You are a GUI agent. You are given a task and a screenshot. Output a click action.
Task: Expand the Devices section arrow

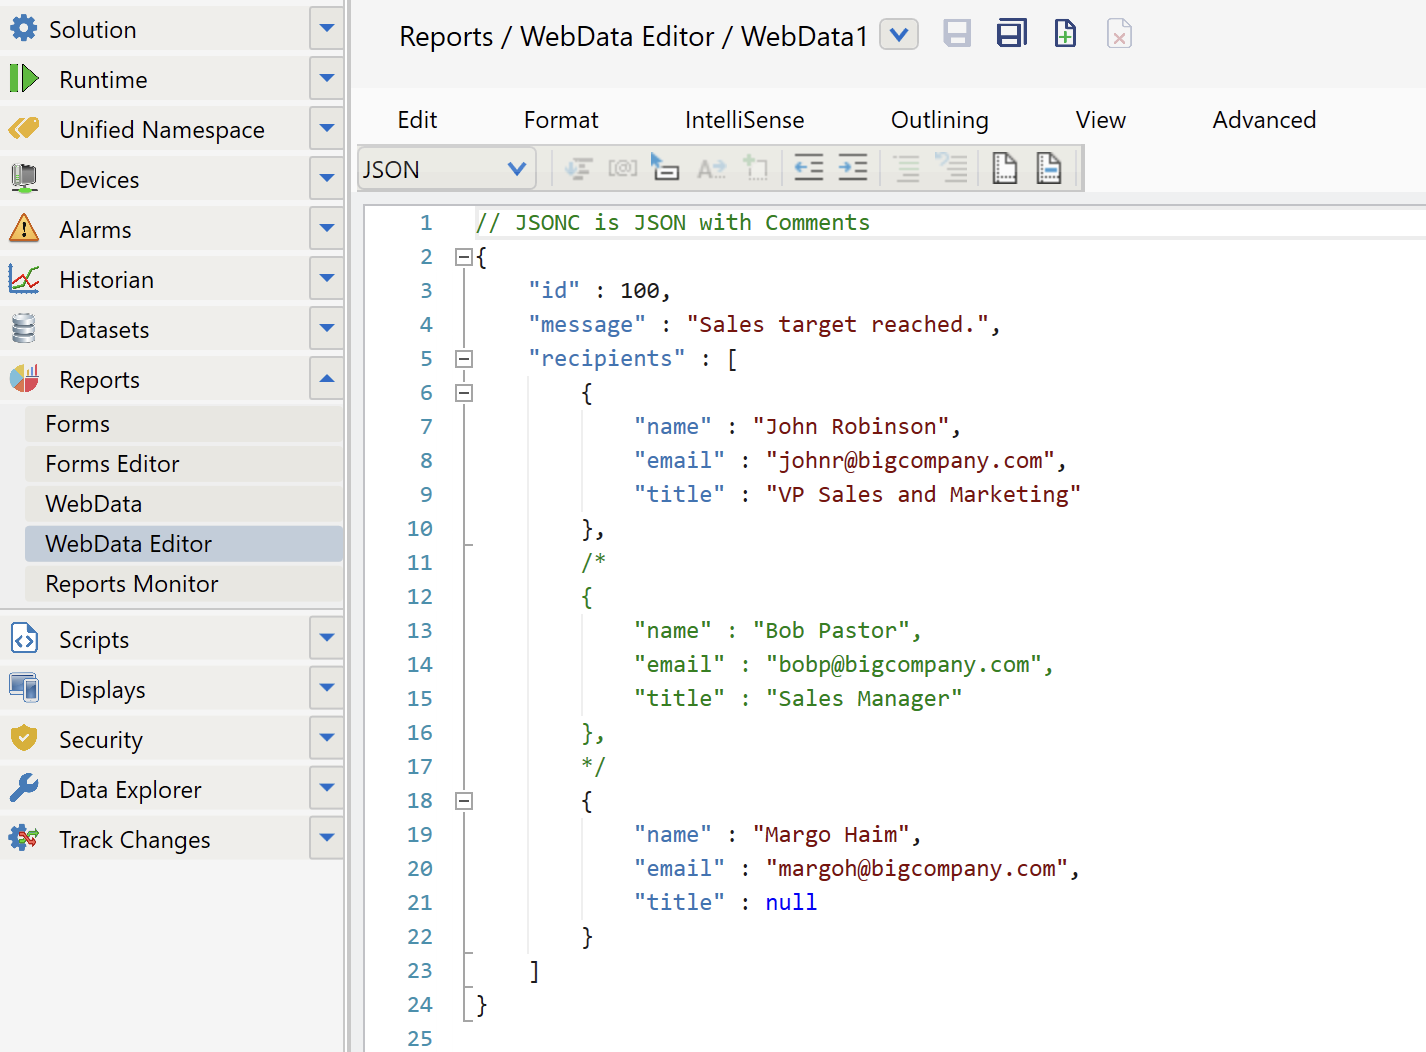(326, 179)
